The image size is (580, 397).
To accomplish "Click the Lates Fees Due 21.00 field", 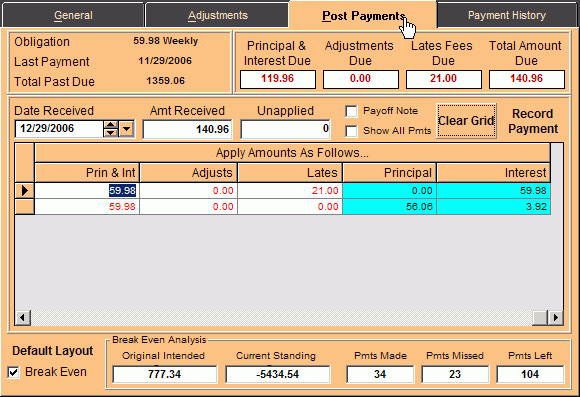I will coord(444,79).
